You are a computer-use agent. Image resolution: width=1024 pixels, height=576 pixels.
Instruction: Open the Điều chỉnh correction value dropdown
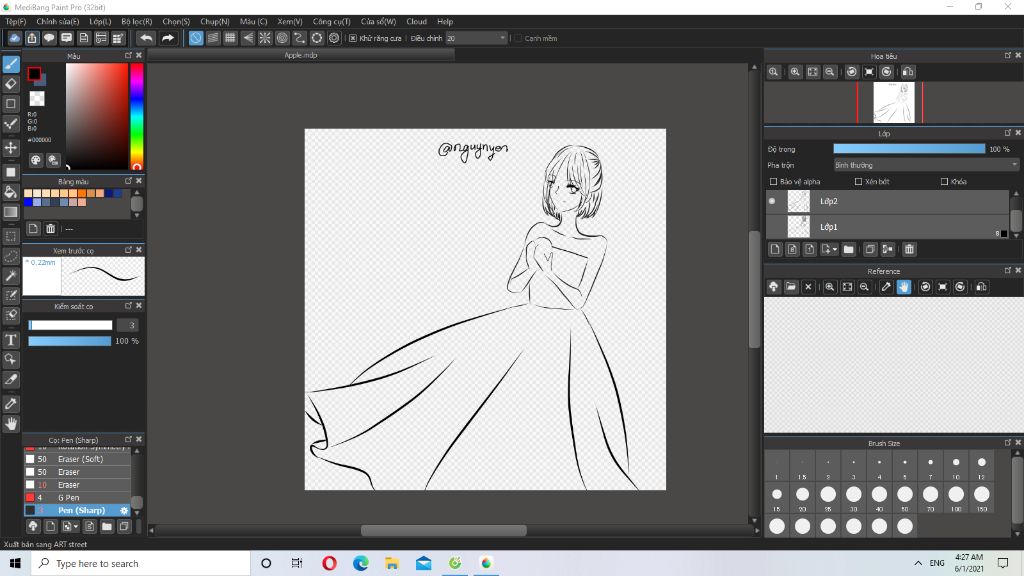(x=477, y=39)
